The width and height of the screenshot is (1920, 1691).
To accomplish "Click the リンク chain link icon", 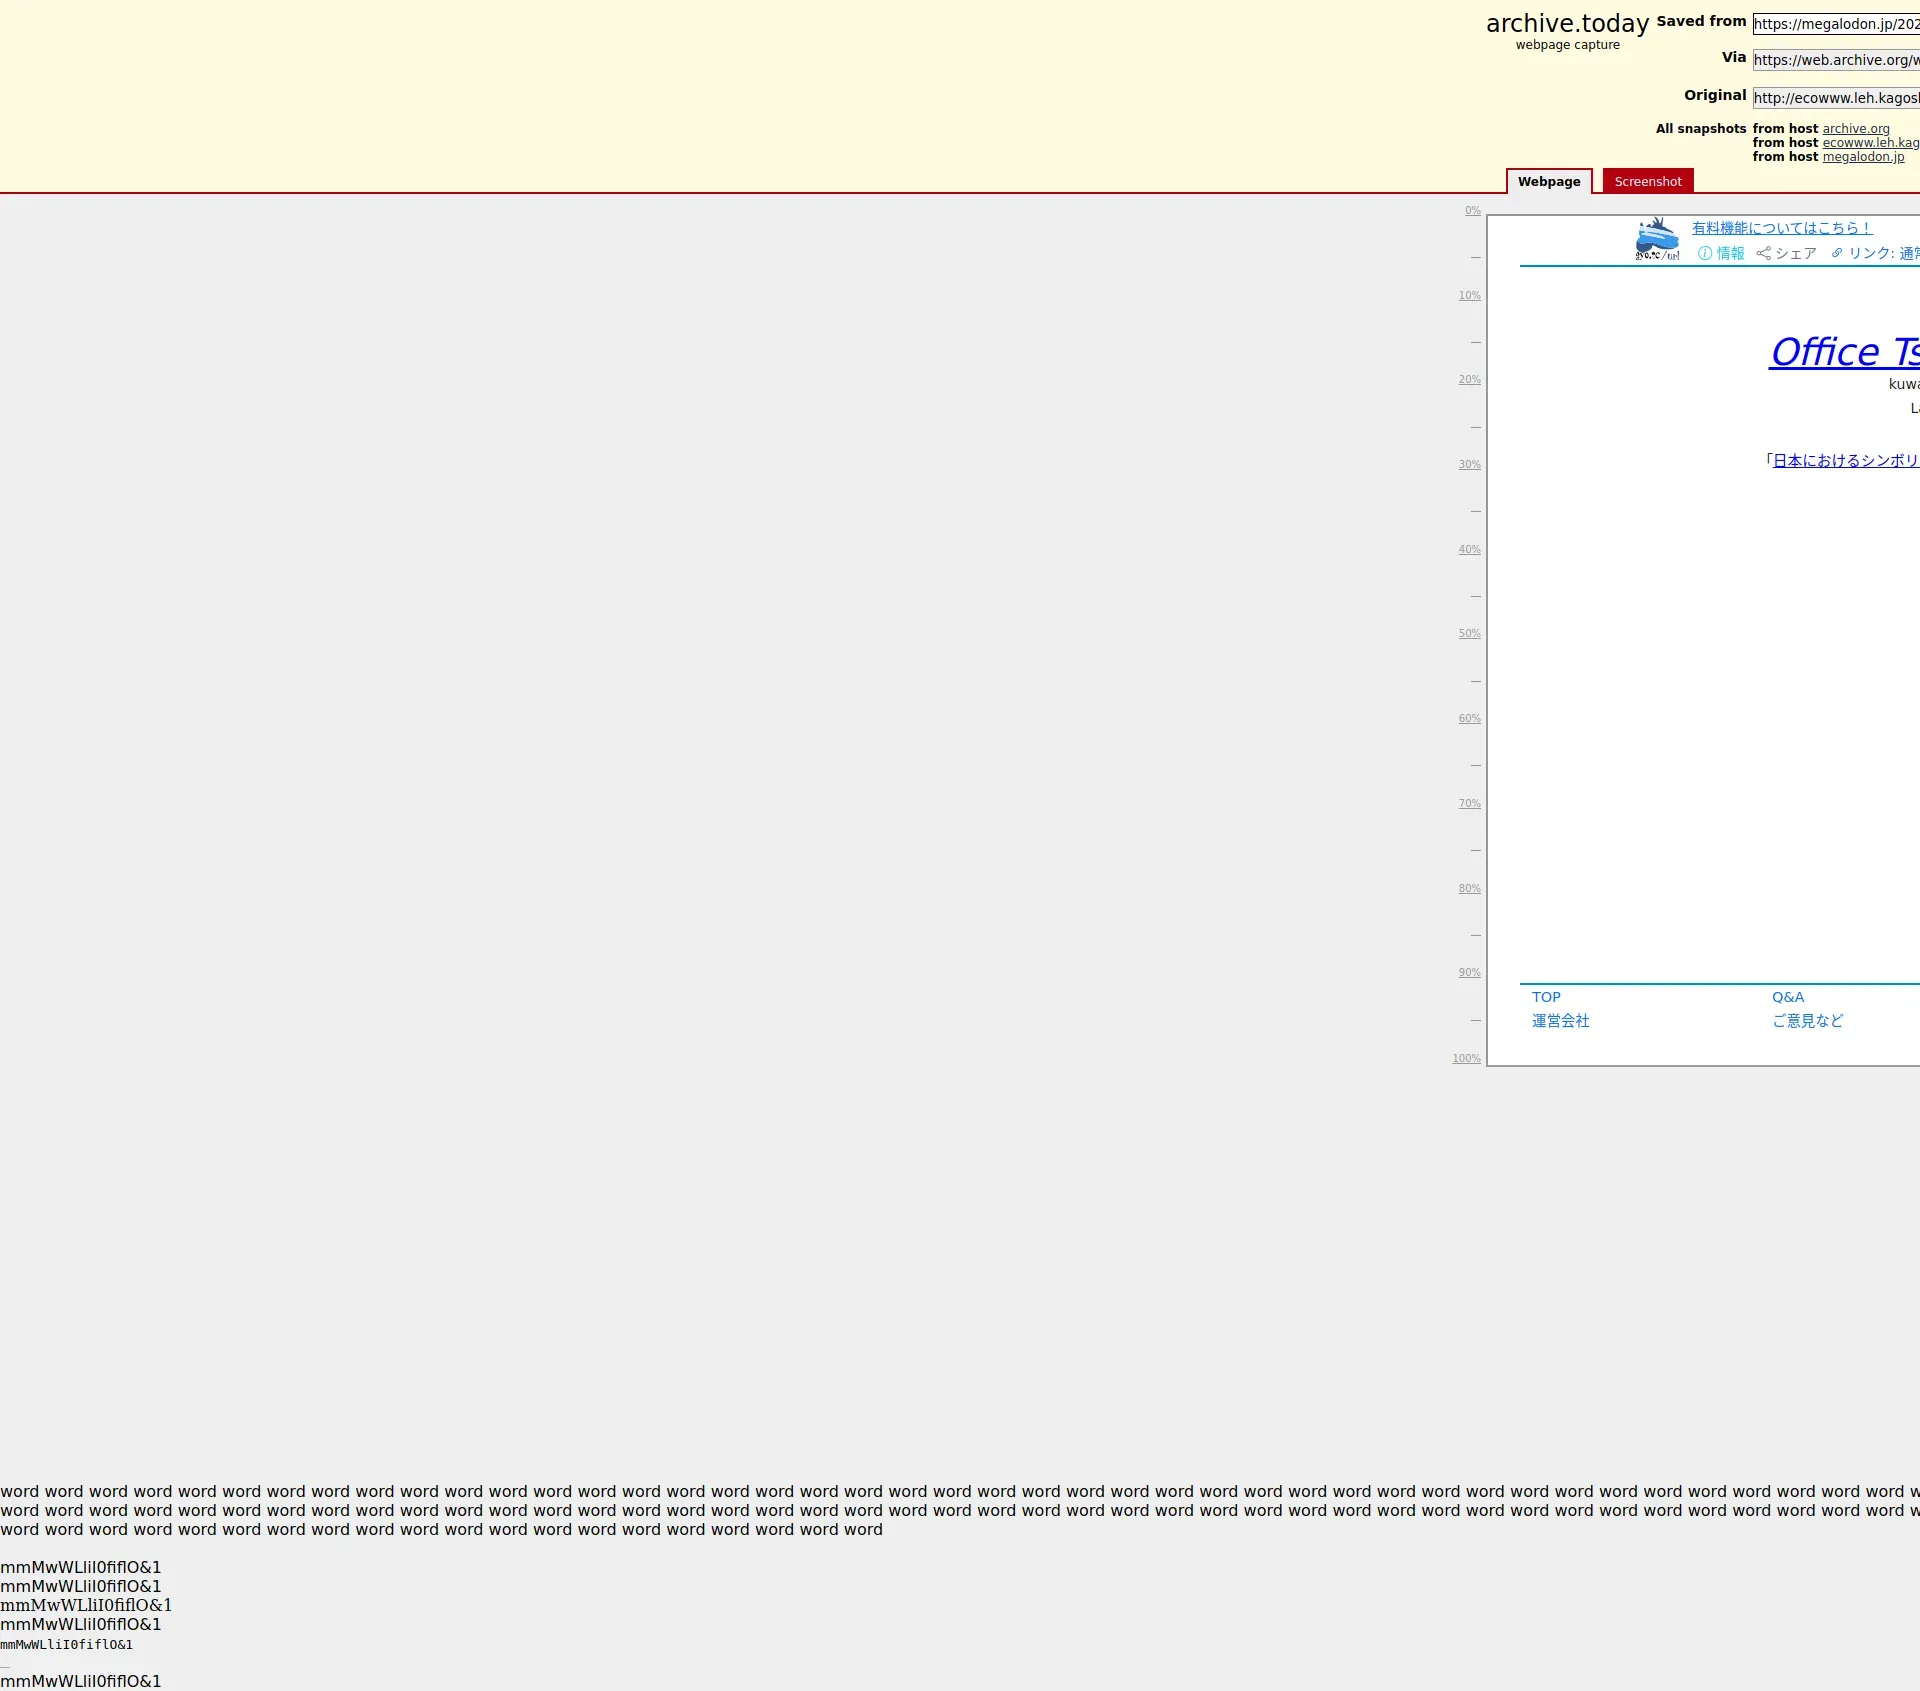I will click(1837, 253).
